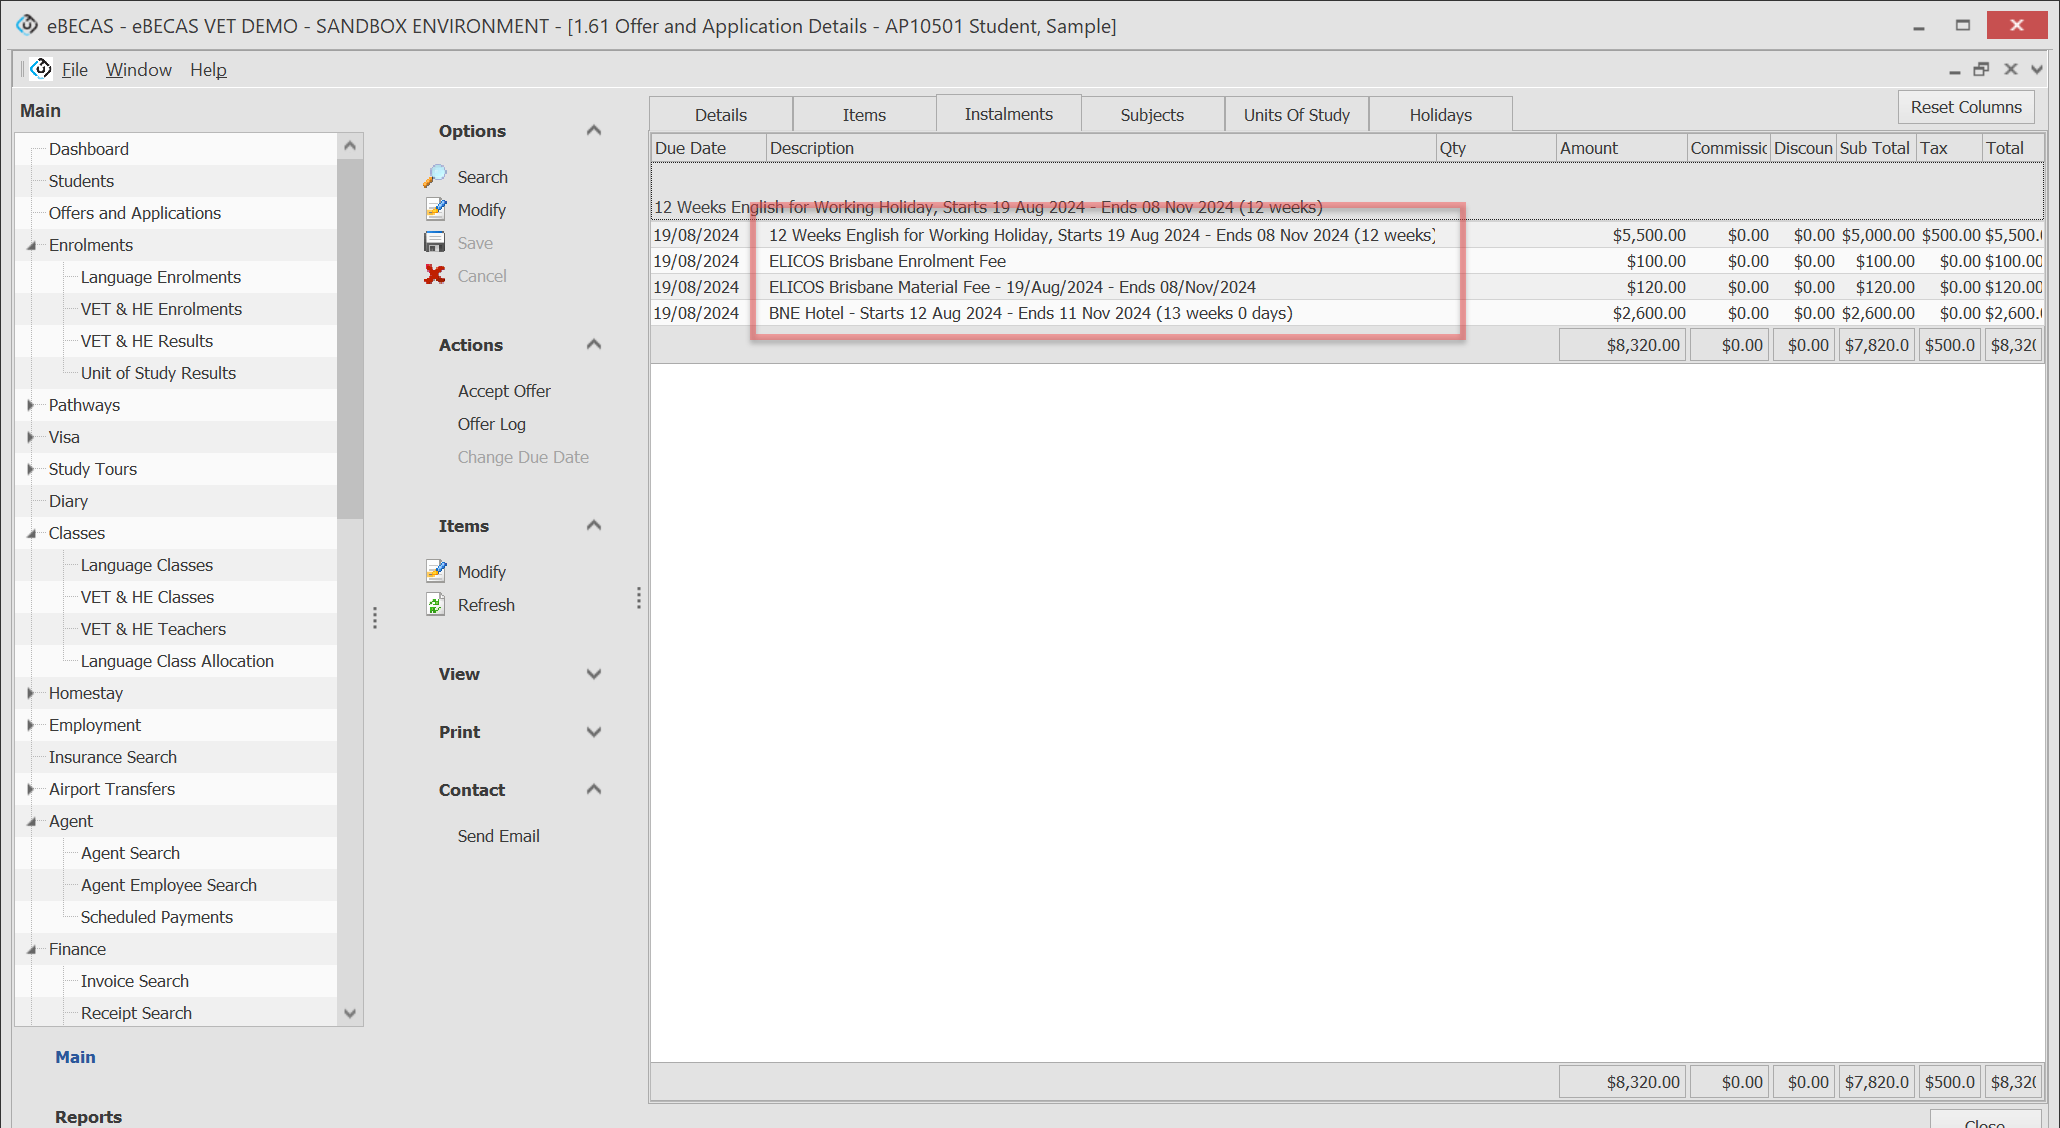Screen dimensions: 2060x1128
Task: Click the inner window restore icon
Action: (1981, 69)
